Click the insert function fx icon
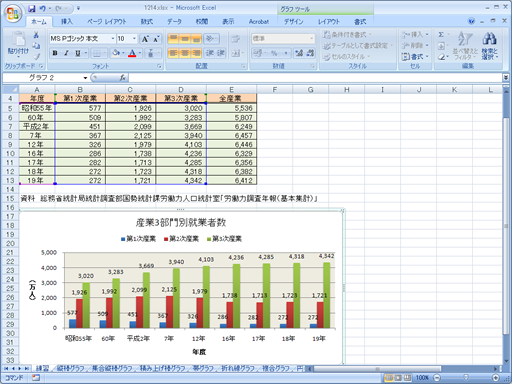512x384 pixels. tap(123, 78)
